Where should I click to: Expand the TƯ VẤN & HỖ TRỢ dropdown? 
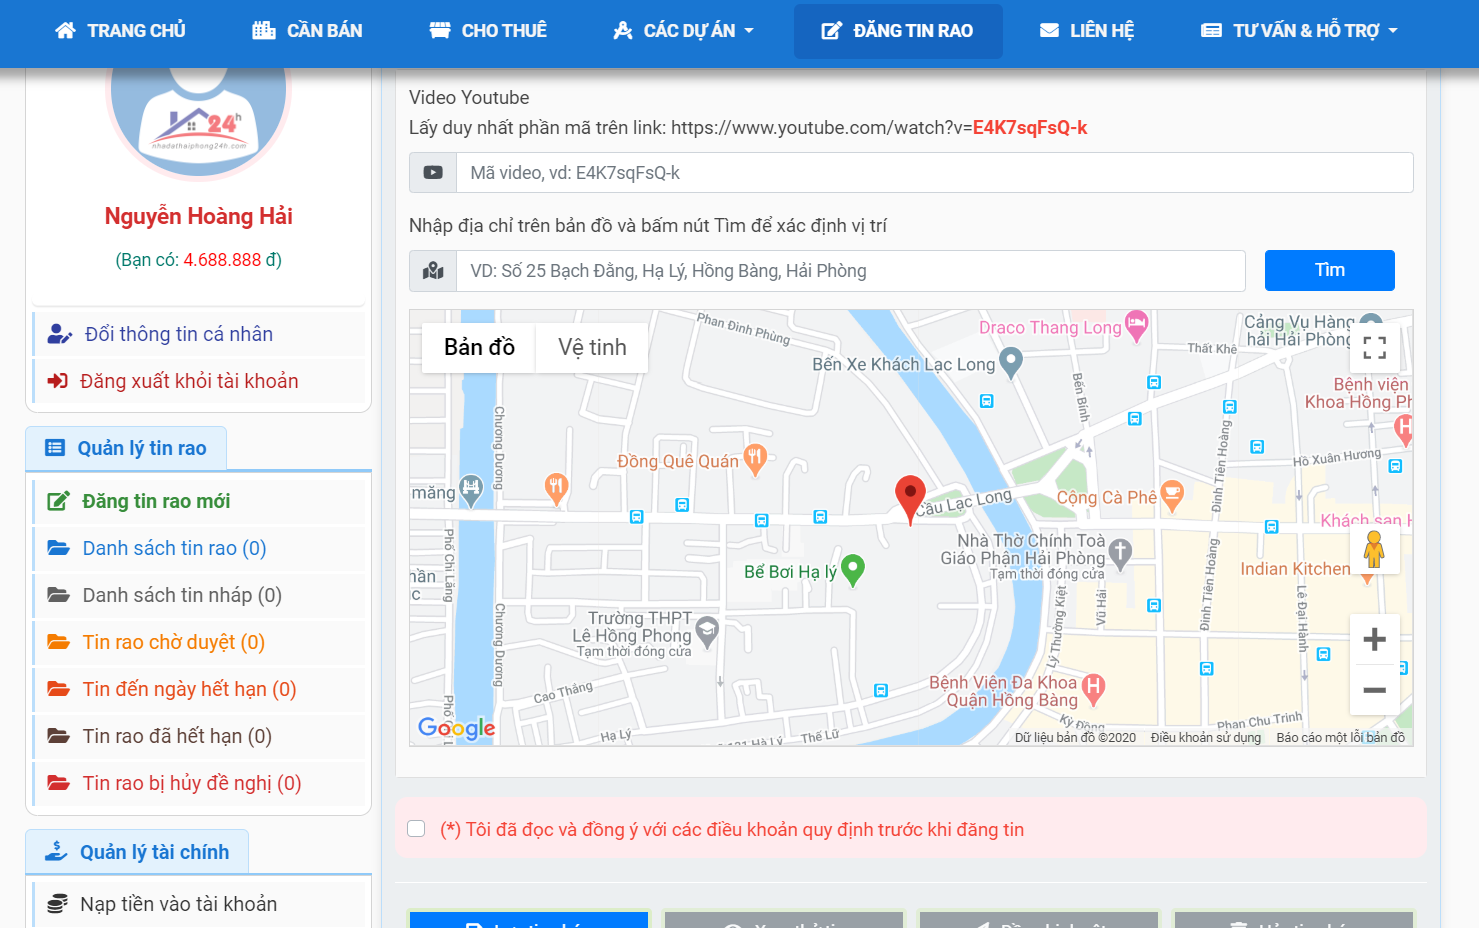[1298, 31]
